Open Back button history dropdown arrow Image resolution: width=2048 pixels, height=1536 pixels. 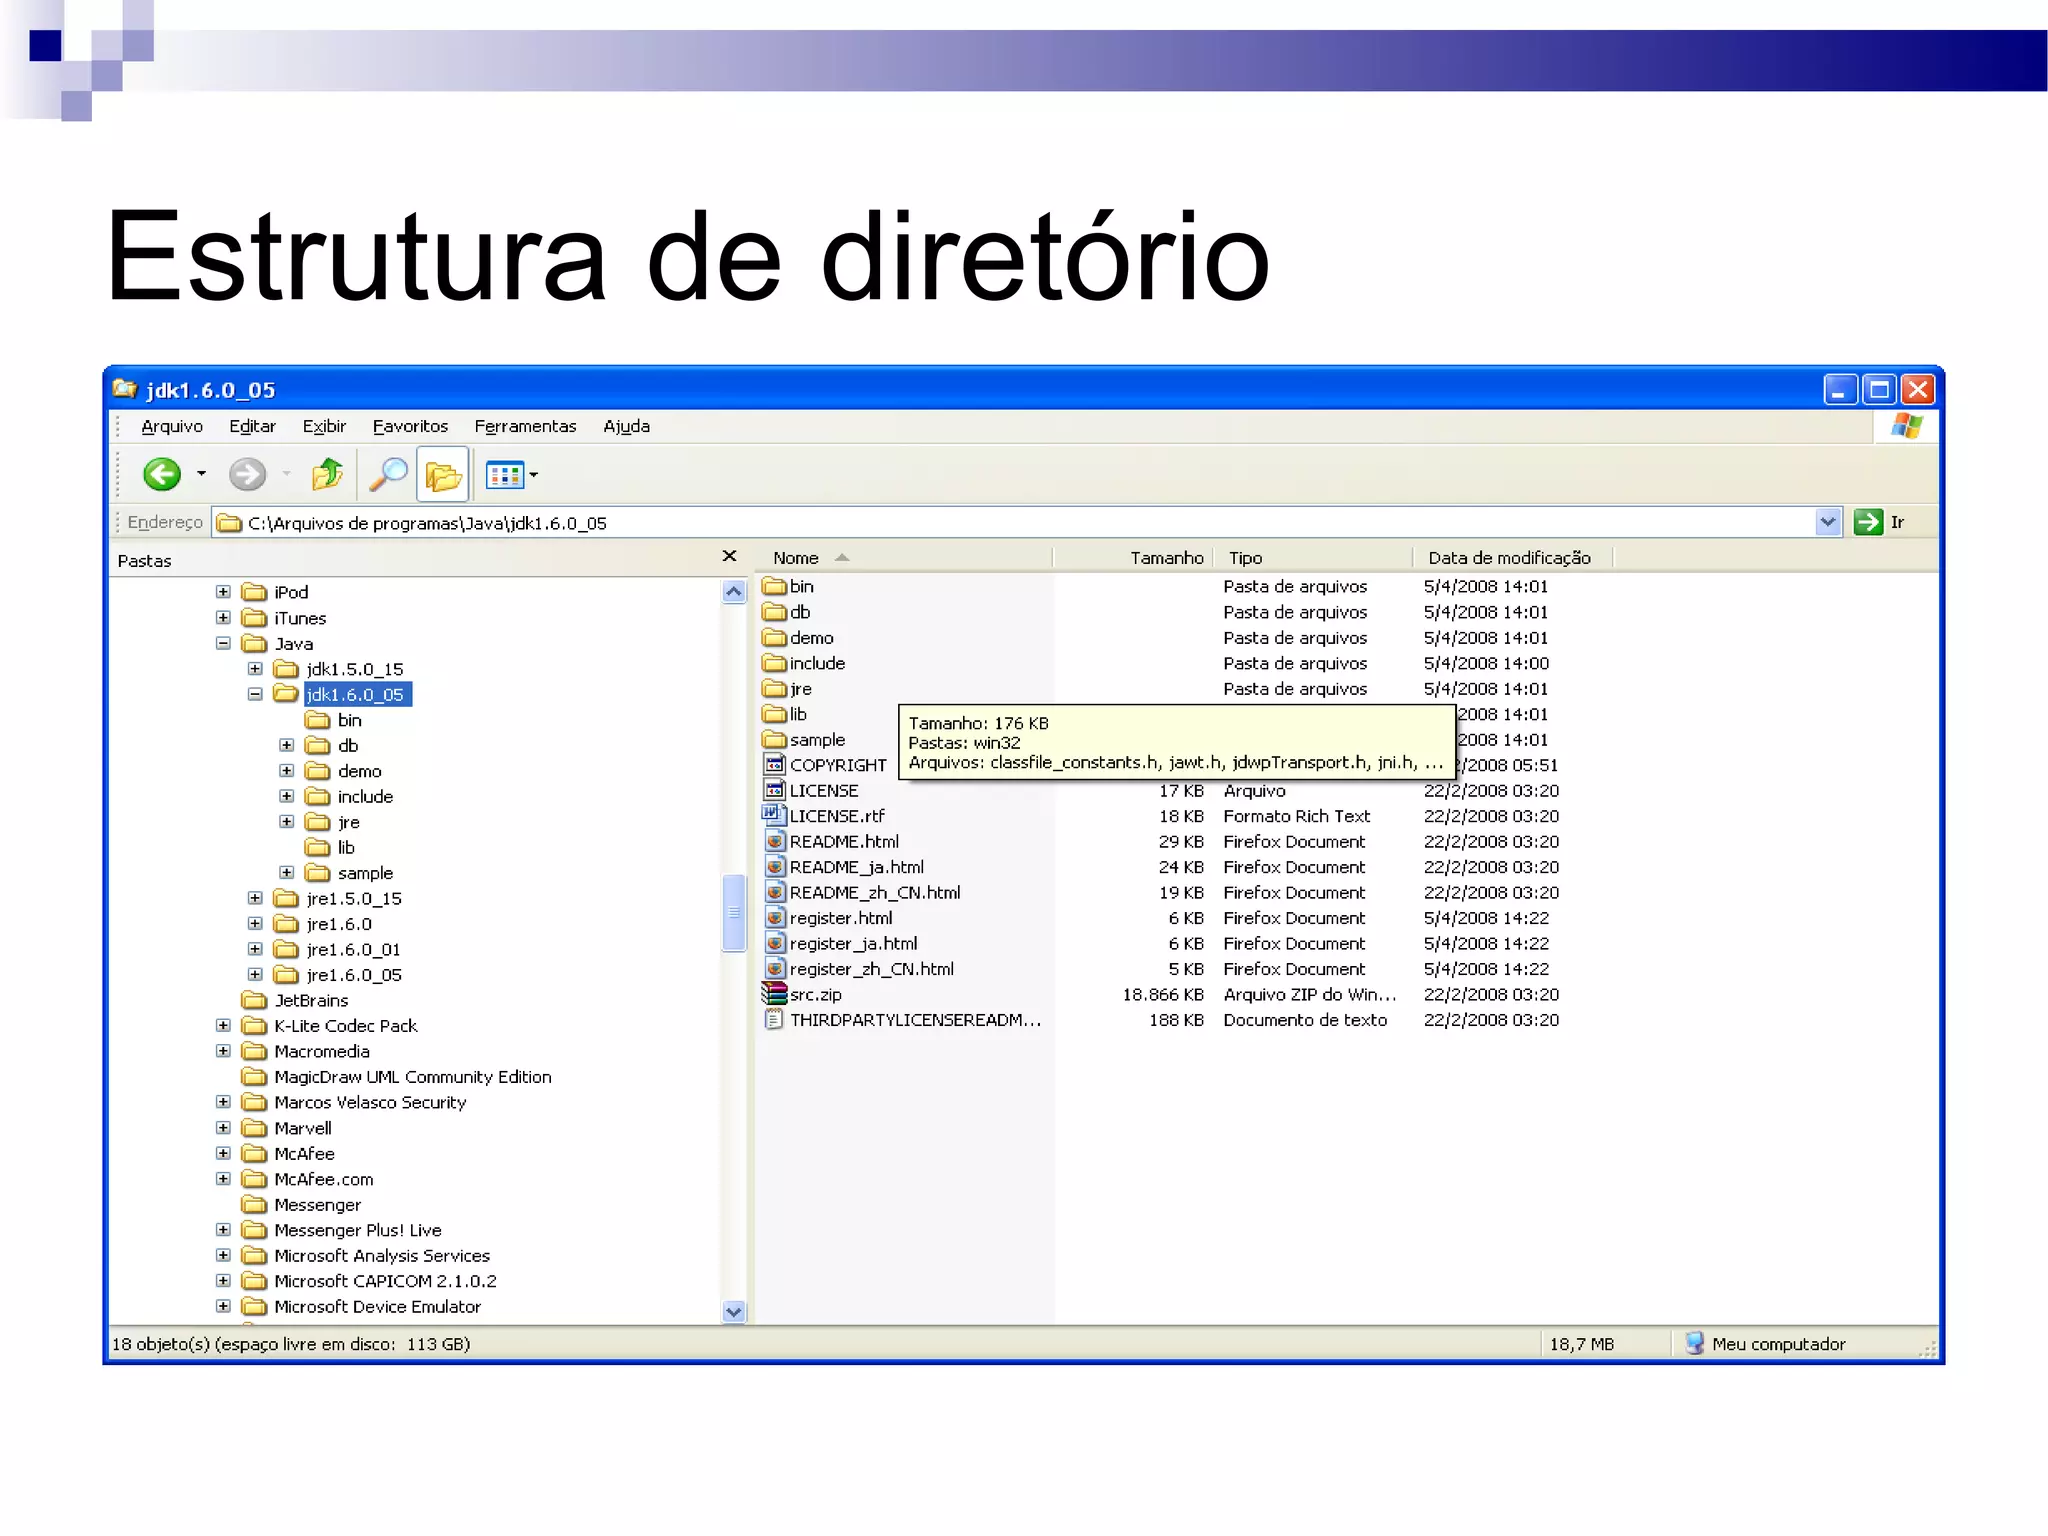[x=201, y=474]
